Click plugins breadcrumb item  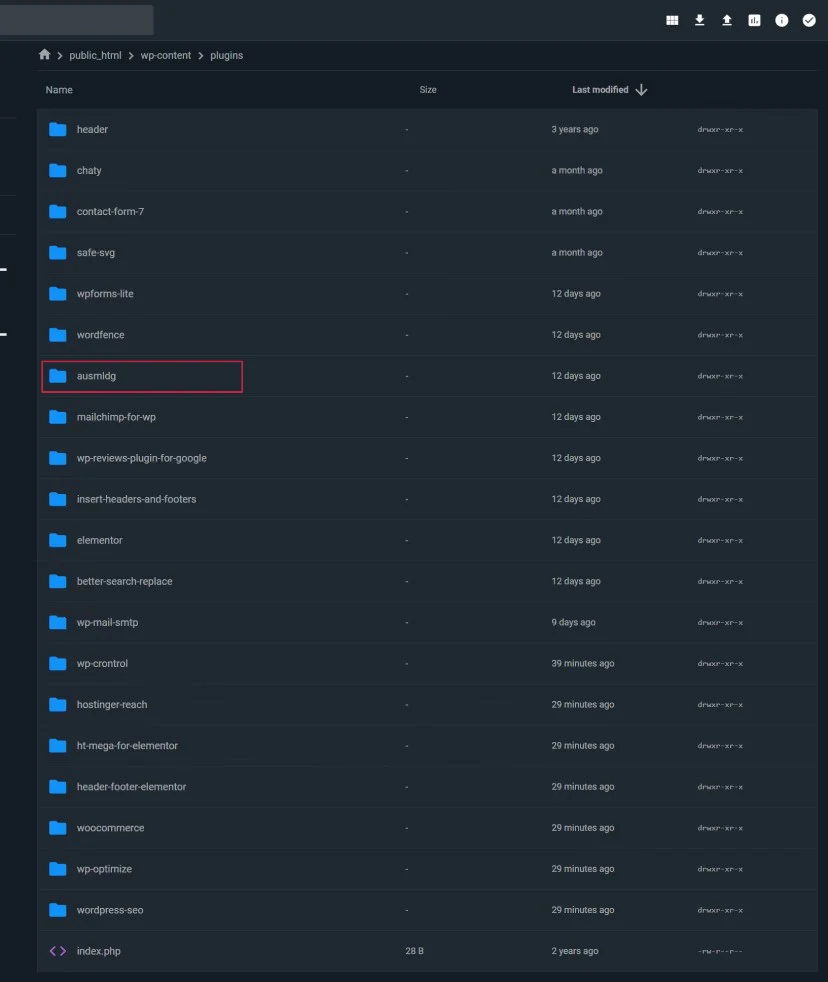coord(226,55)
